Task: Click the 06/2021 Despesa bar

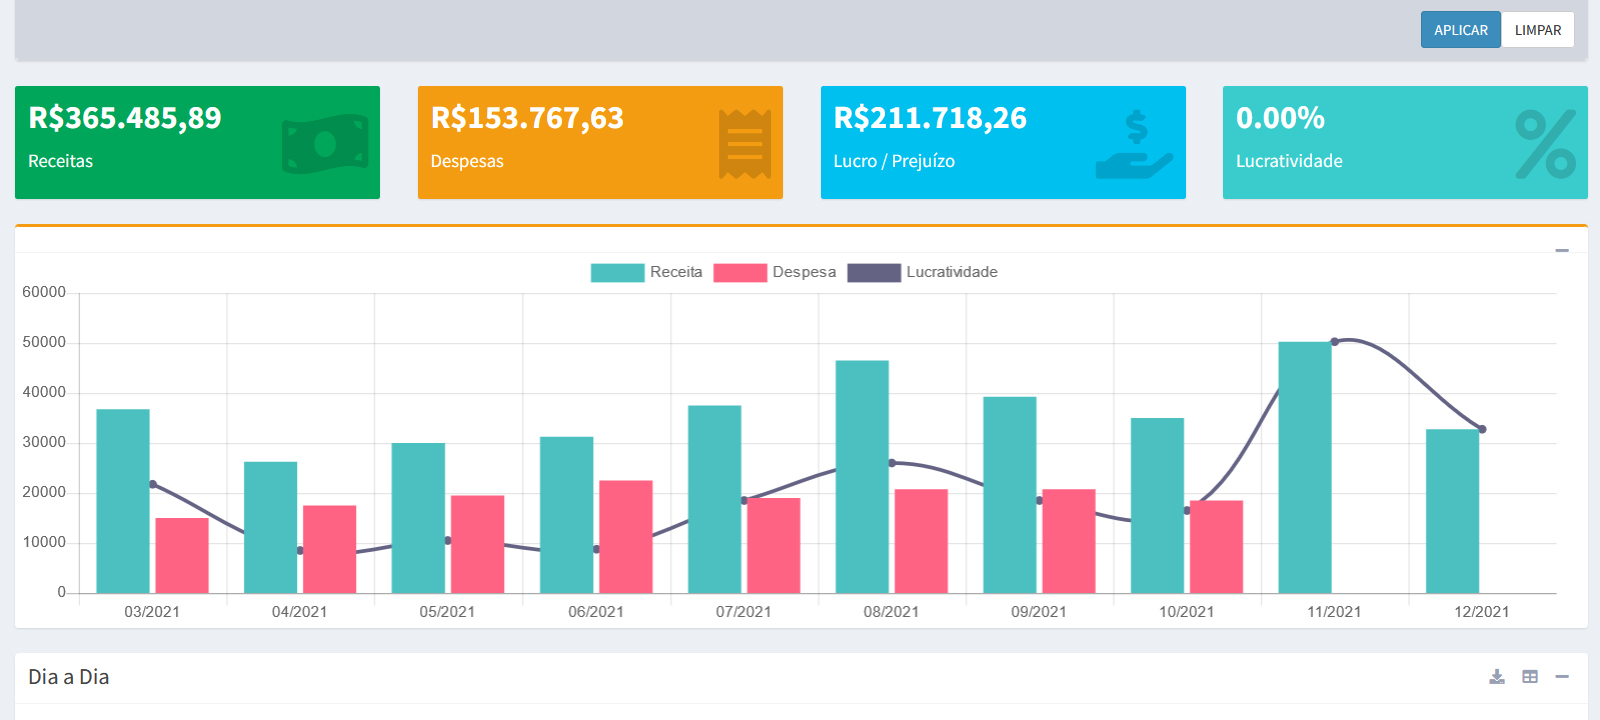Action: 626,537
